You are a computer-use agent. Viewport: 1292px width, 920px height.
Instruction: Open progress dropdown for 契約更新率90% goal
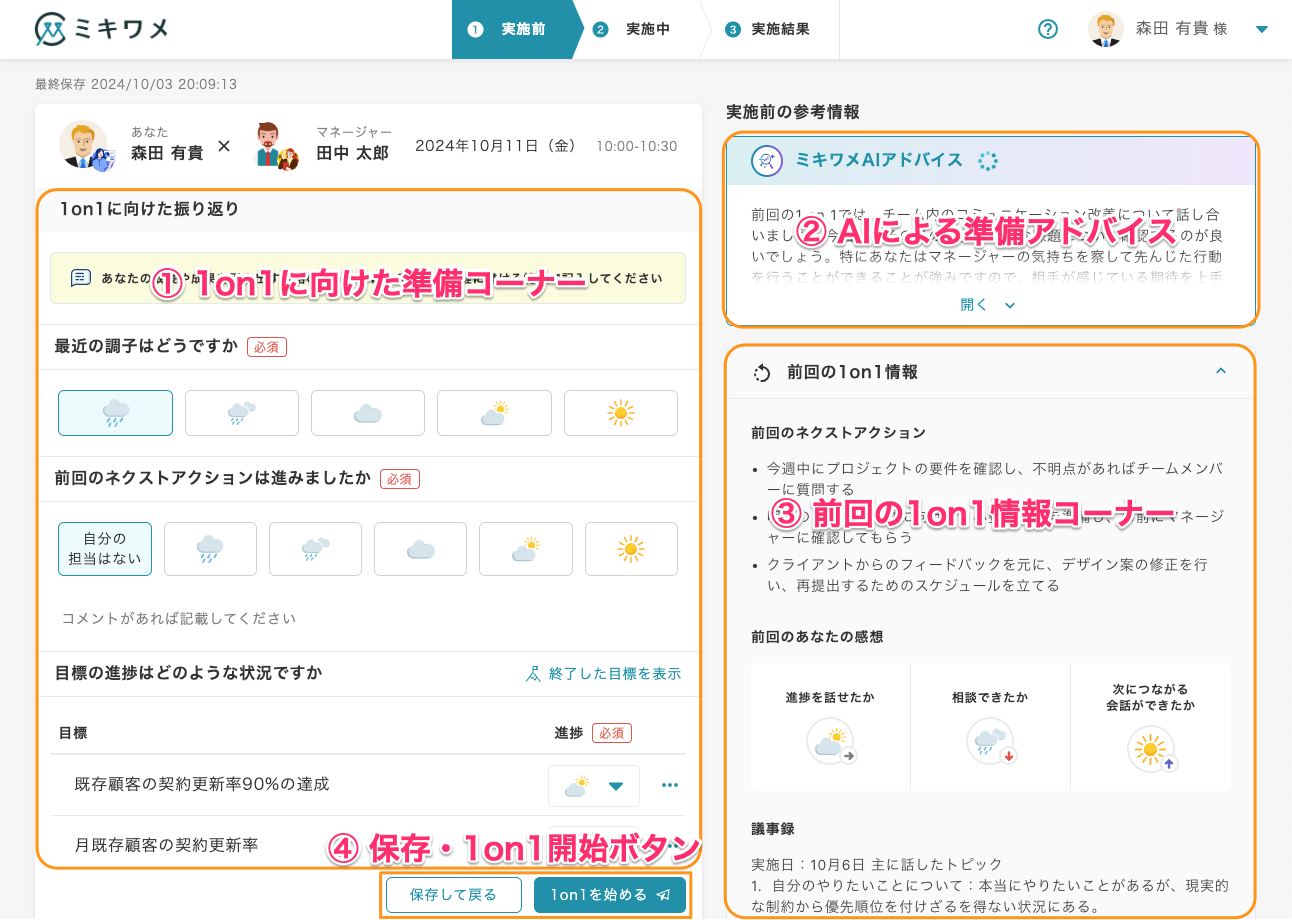click(x=594, y=786)
